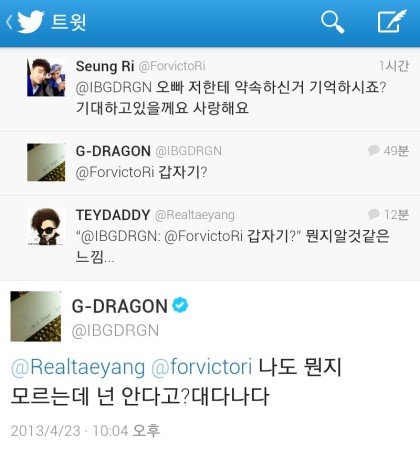Follow @forvictori mention in main tweet
420x449 pixels.
tap(201, 367)
